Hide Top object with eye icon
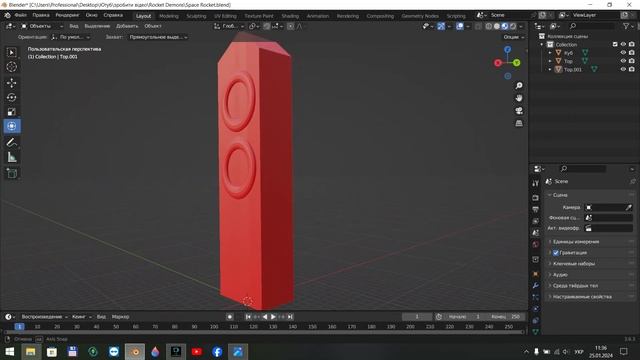The image size is (640, 360). tap(623, 61)
